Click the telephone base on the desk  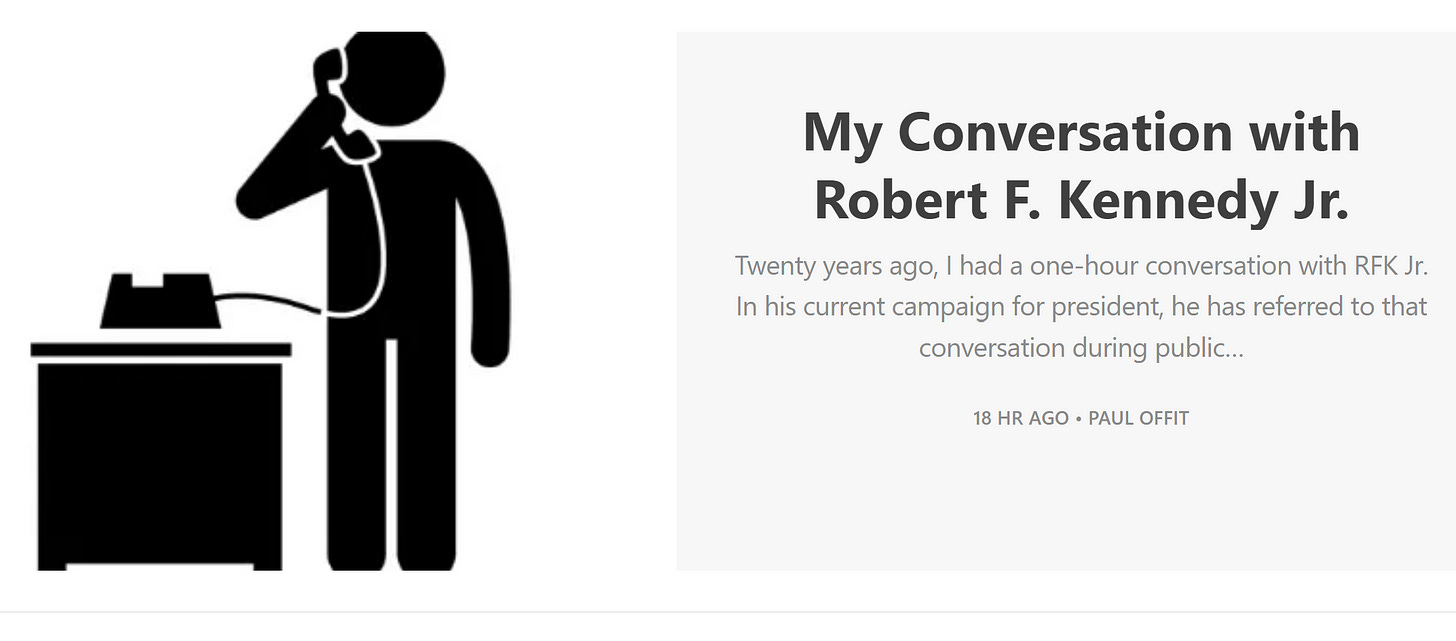tap(160, 302)
